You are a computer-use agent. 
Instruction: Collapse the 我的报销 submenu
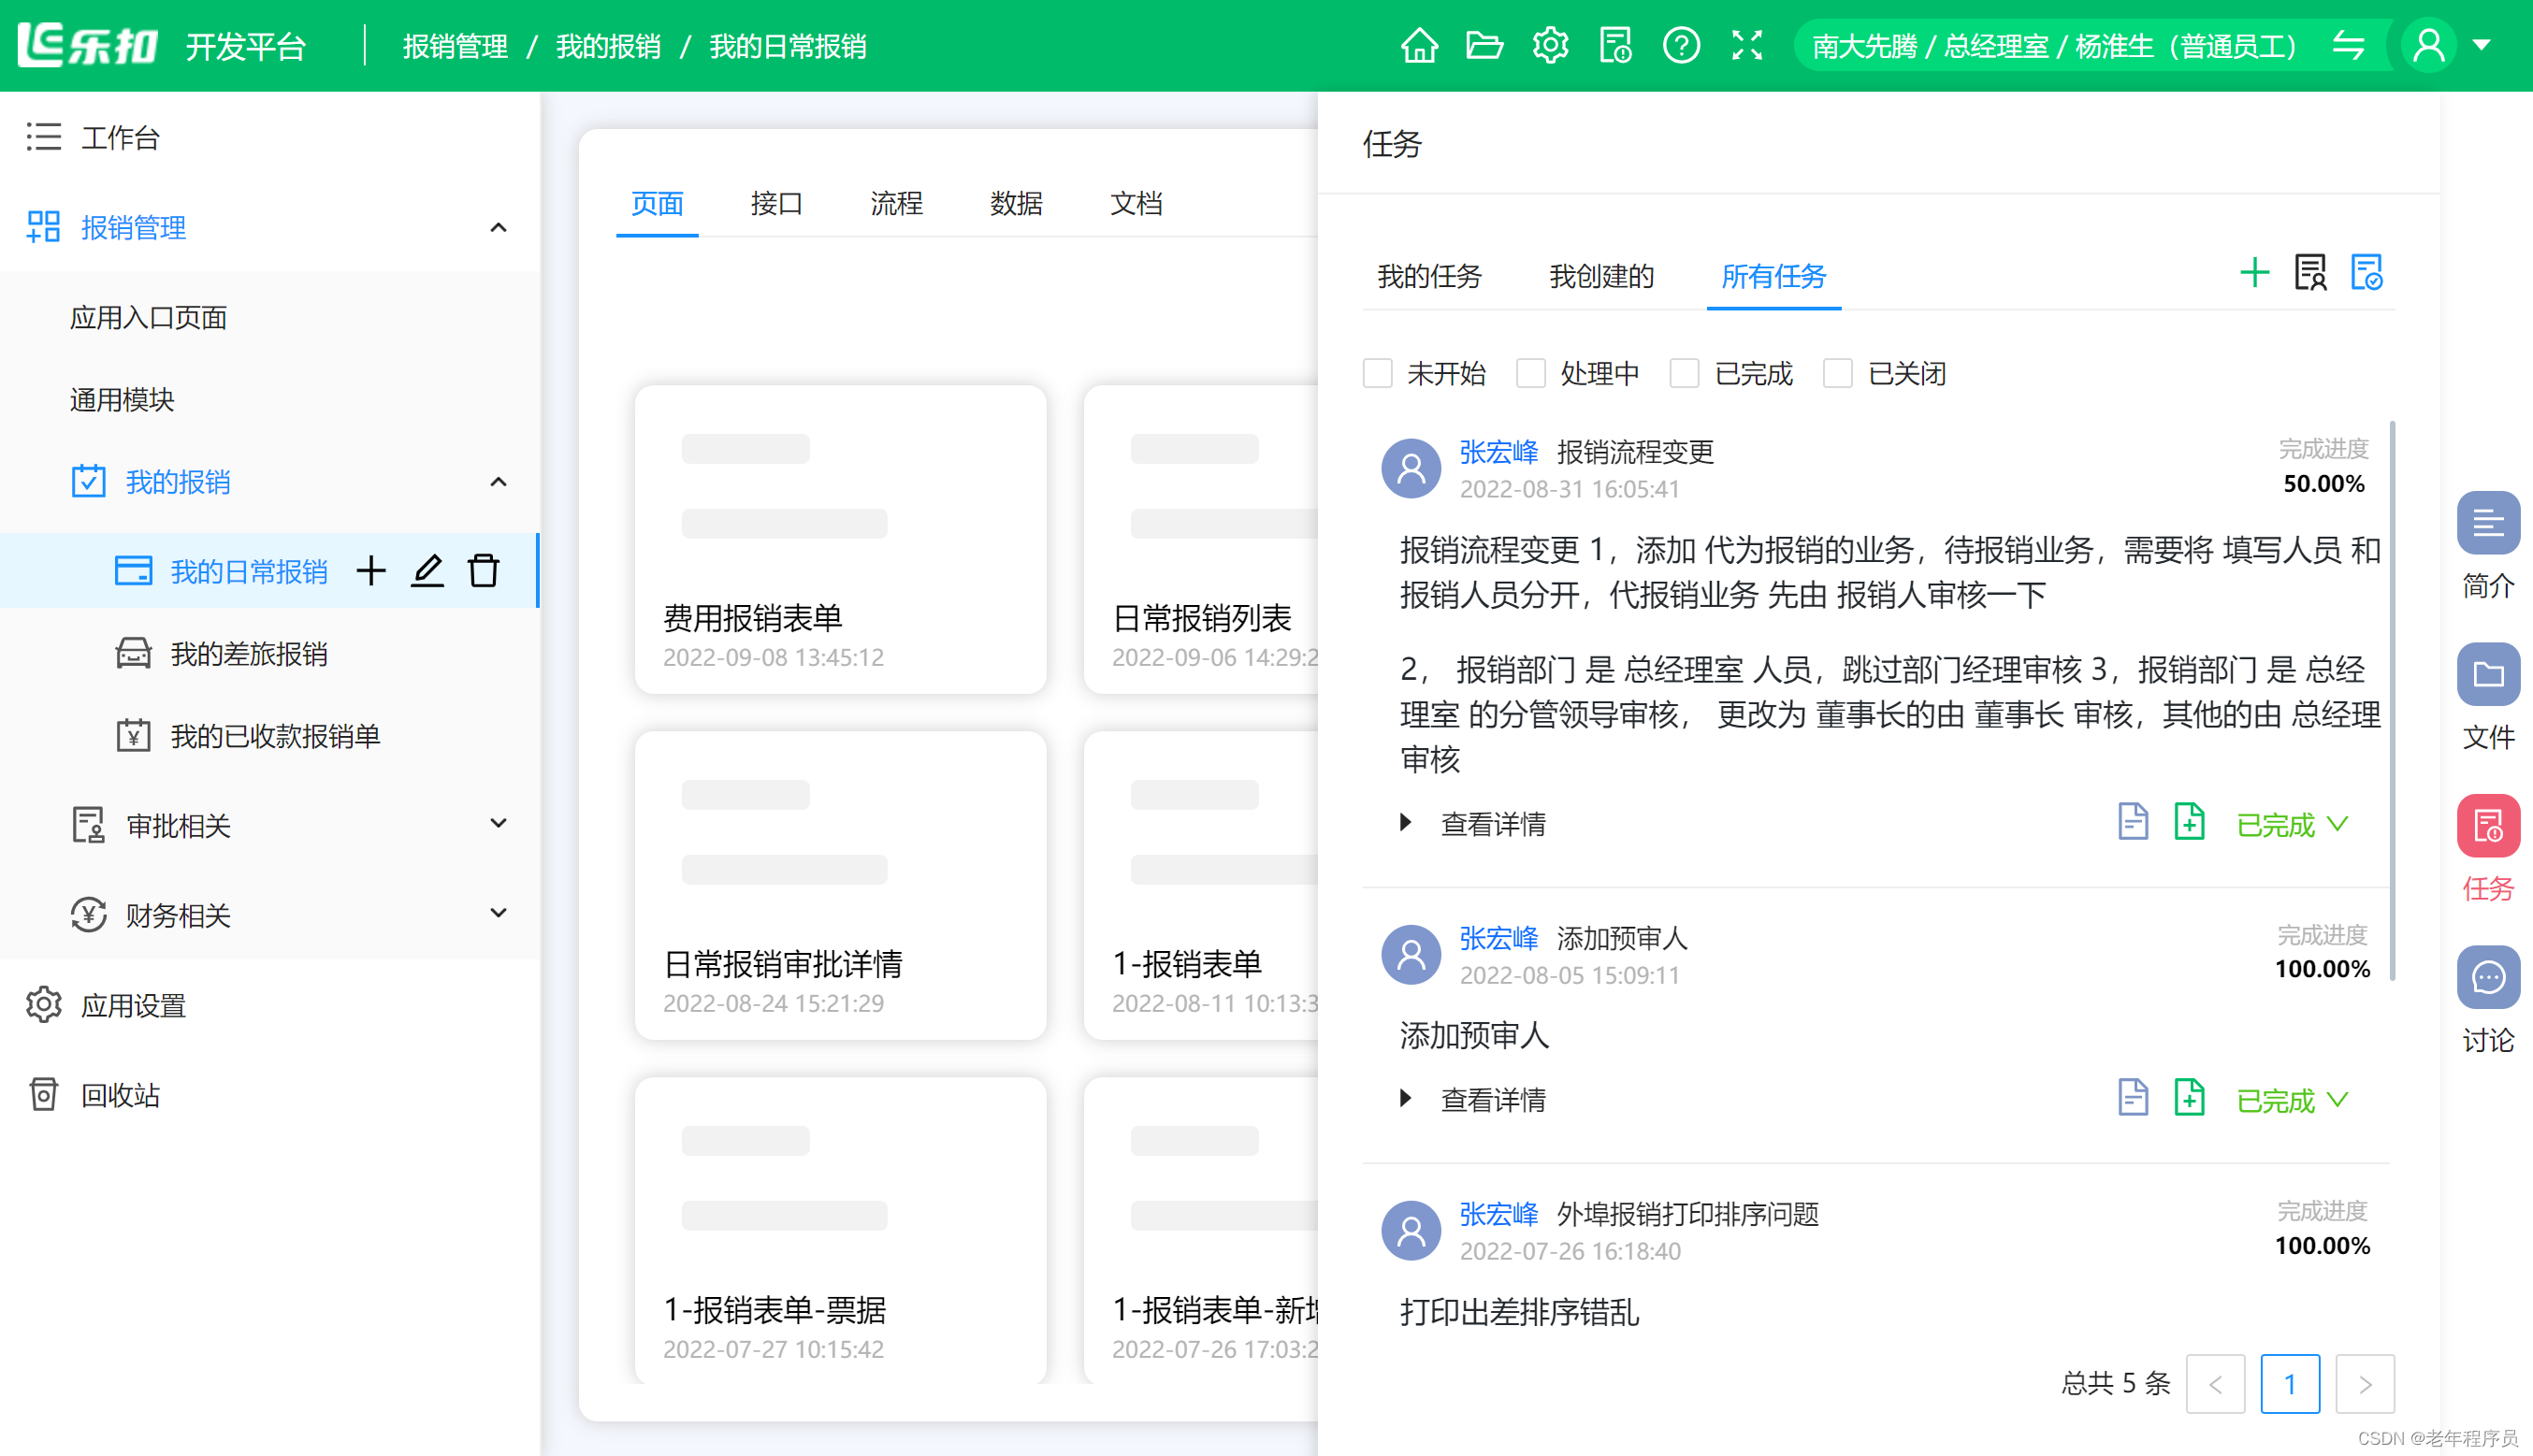[498, 482]
